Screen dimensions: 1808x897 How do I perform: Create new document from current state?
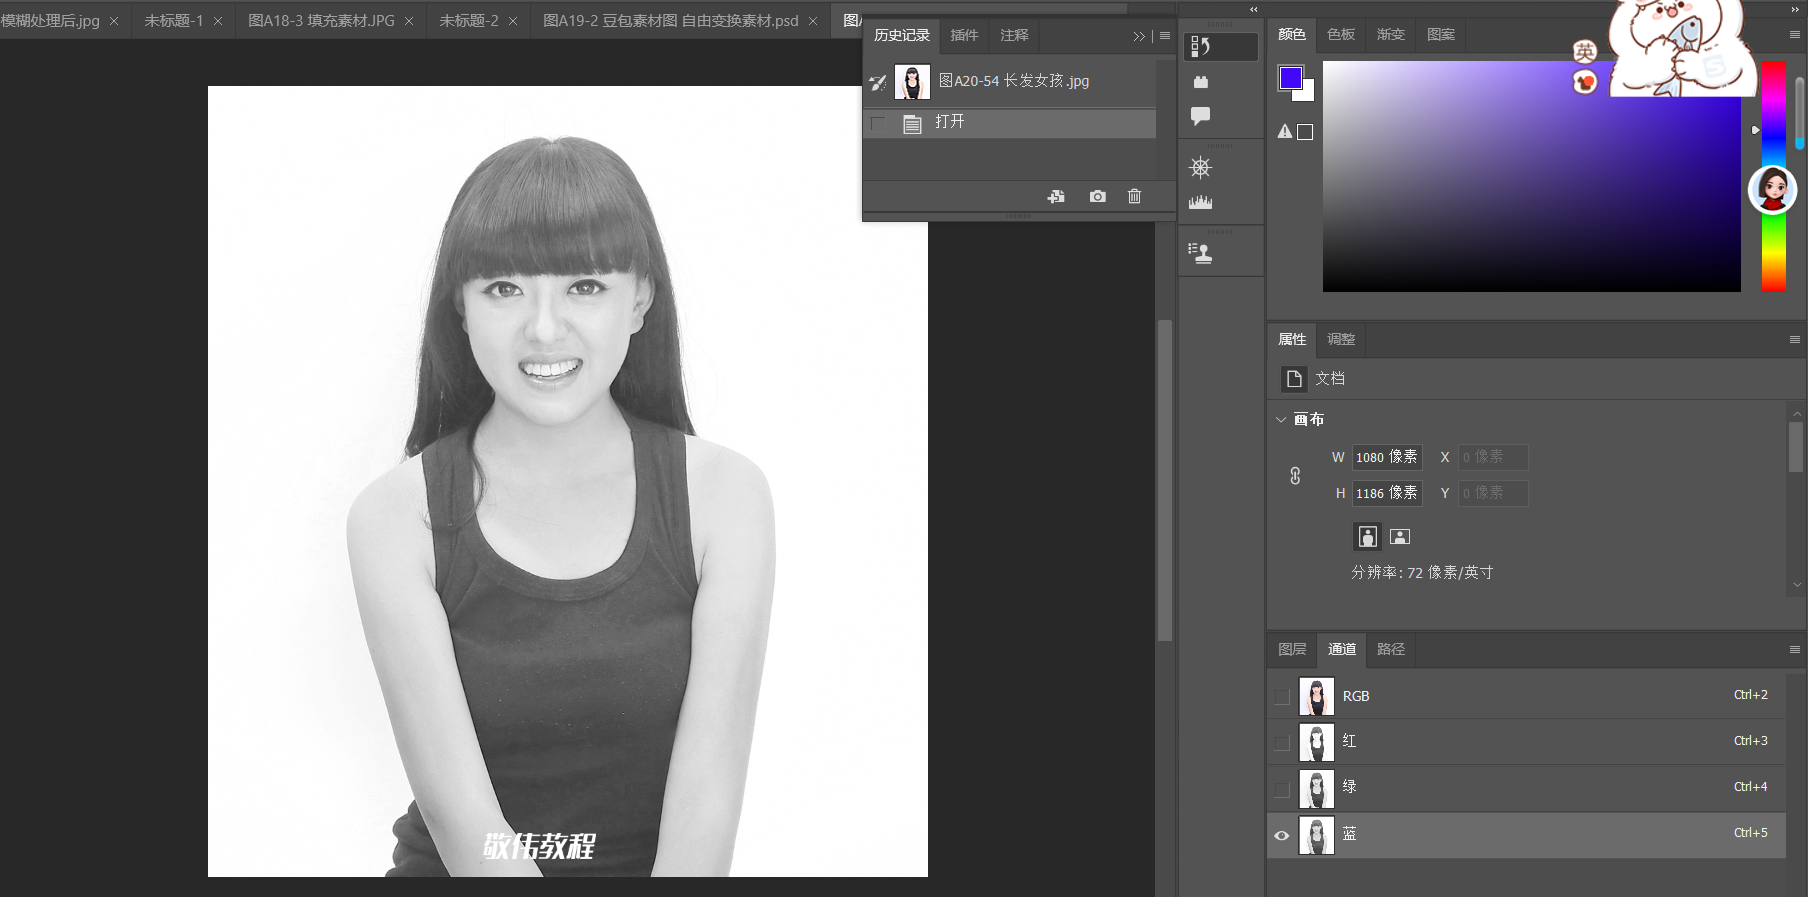pyautogui.click(x=1056, y=196)
